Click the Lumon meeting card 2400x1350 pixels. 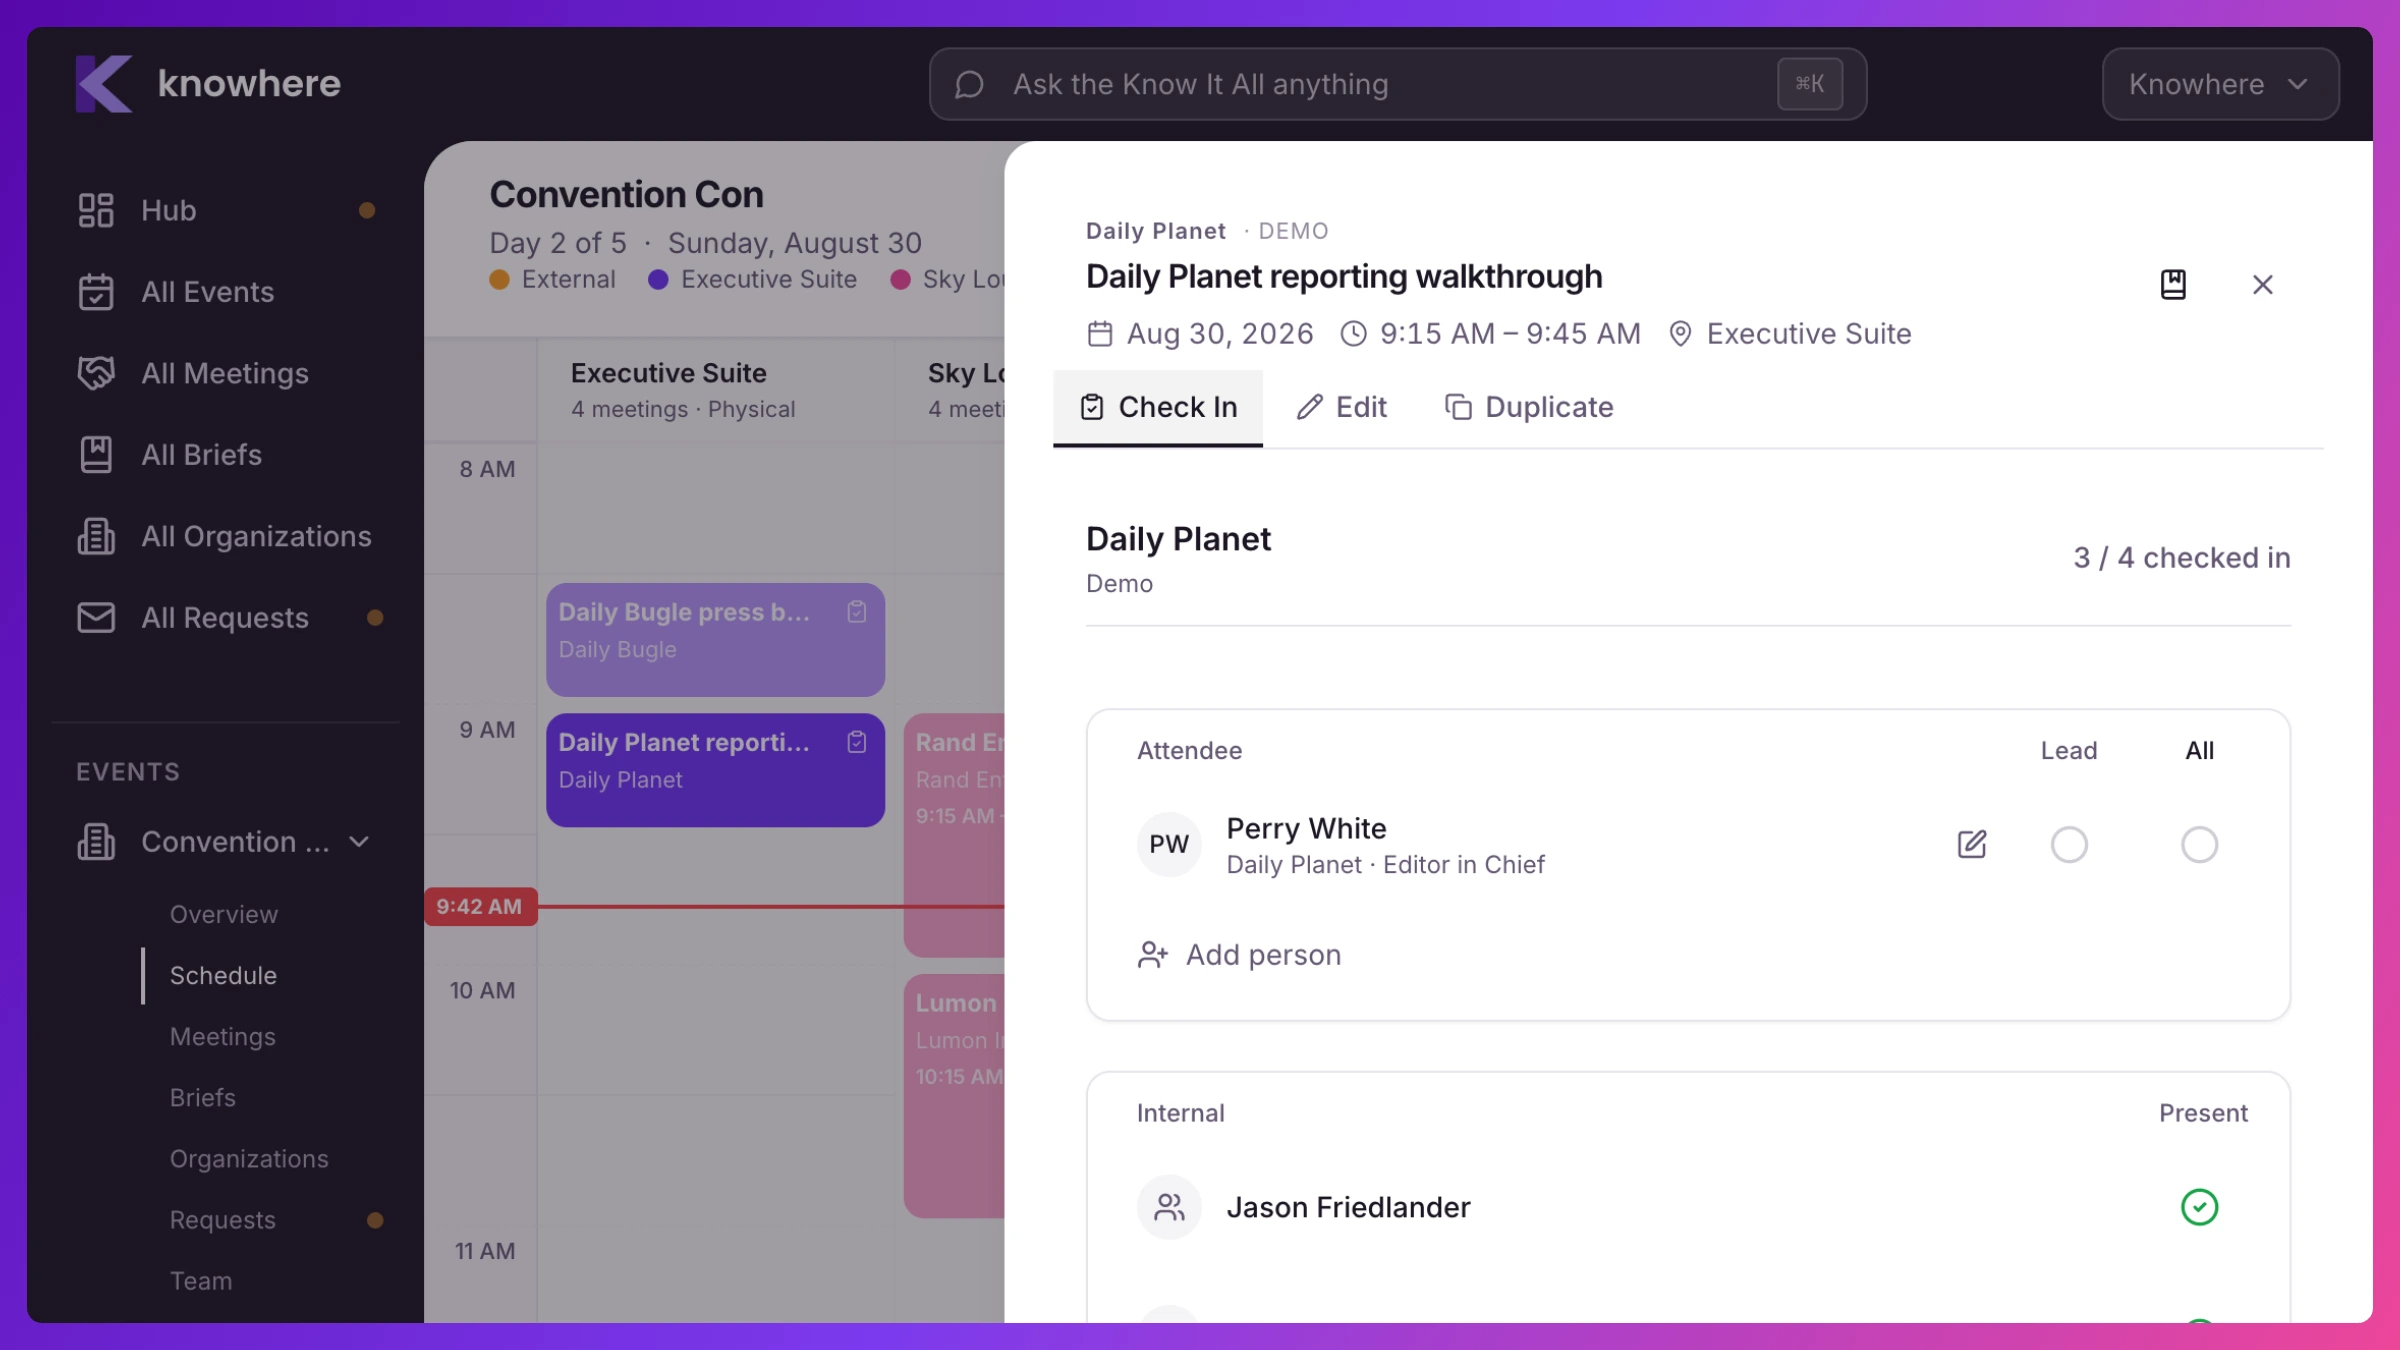coord(955,1095)
